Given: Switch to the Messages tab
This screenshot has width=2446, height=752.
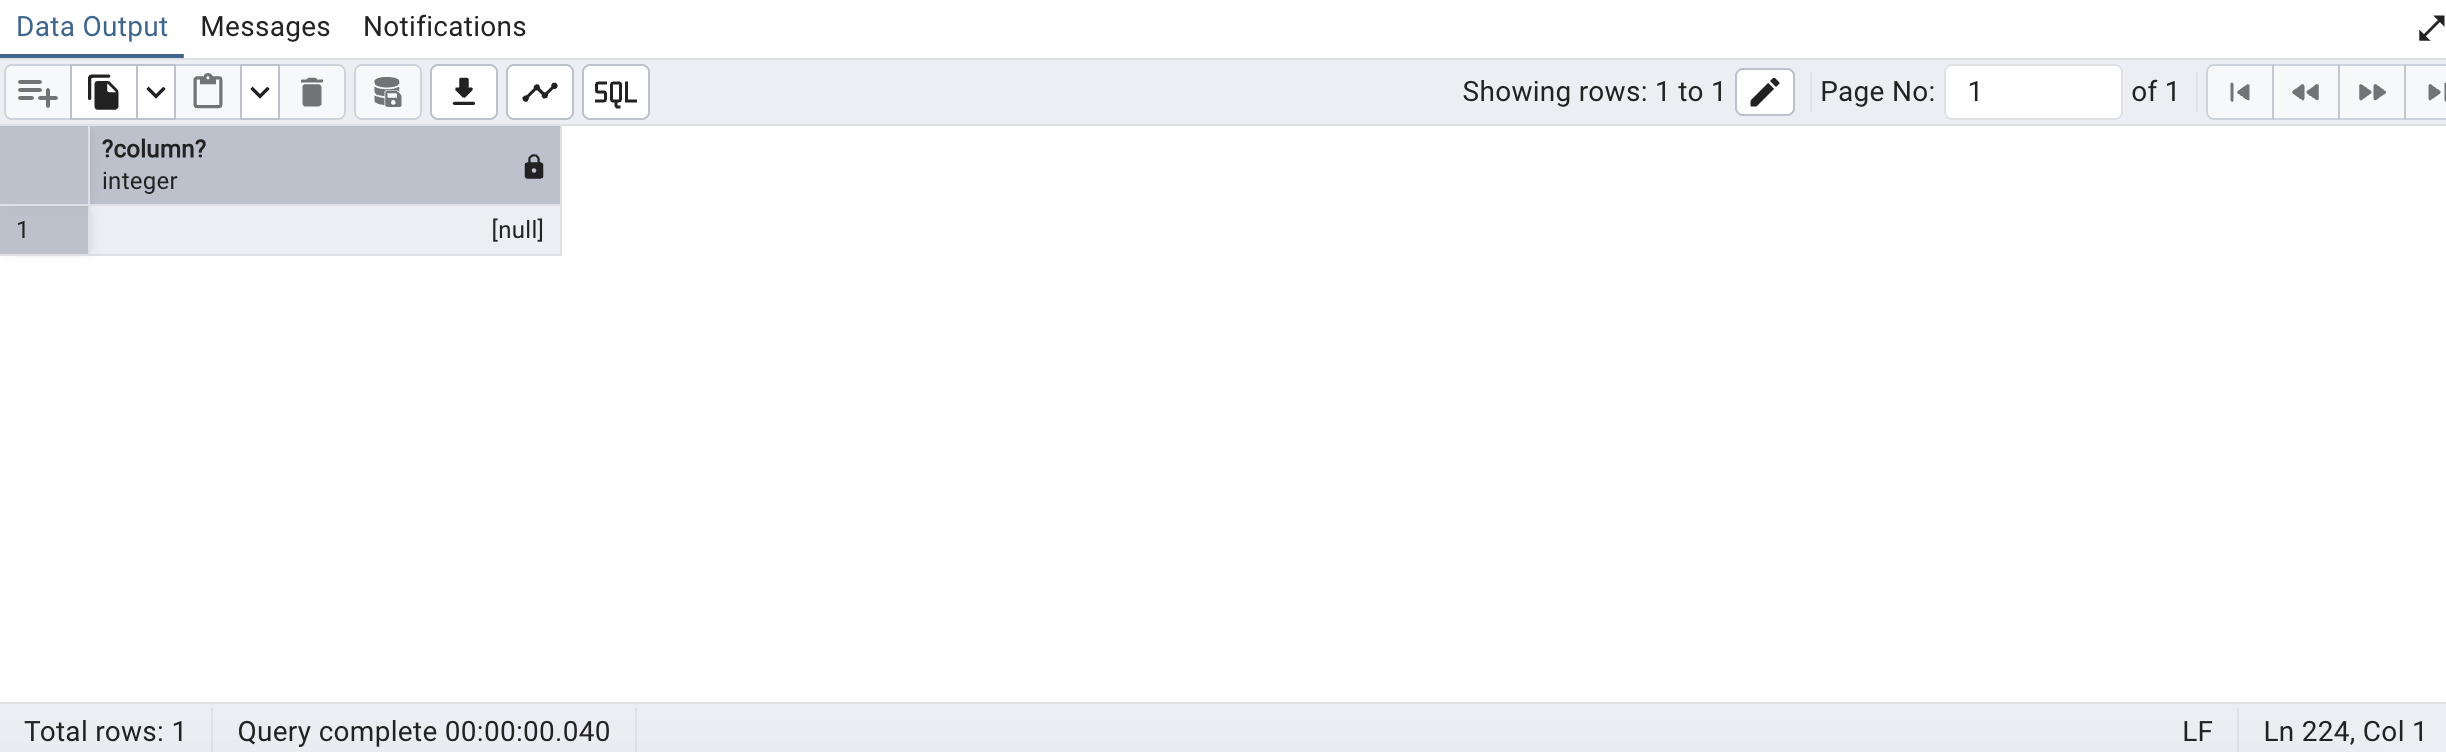Looking at the screenshot, I should 265,27.
